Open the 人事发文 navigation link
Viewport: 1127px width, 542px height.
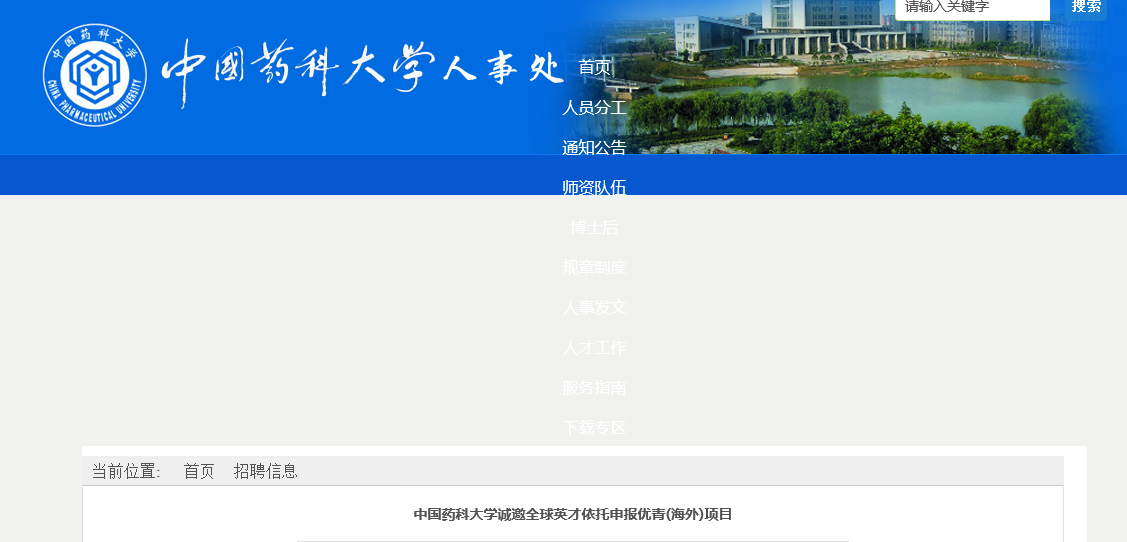click(594, 308)
